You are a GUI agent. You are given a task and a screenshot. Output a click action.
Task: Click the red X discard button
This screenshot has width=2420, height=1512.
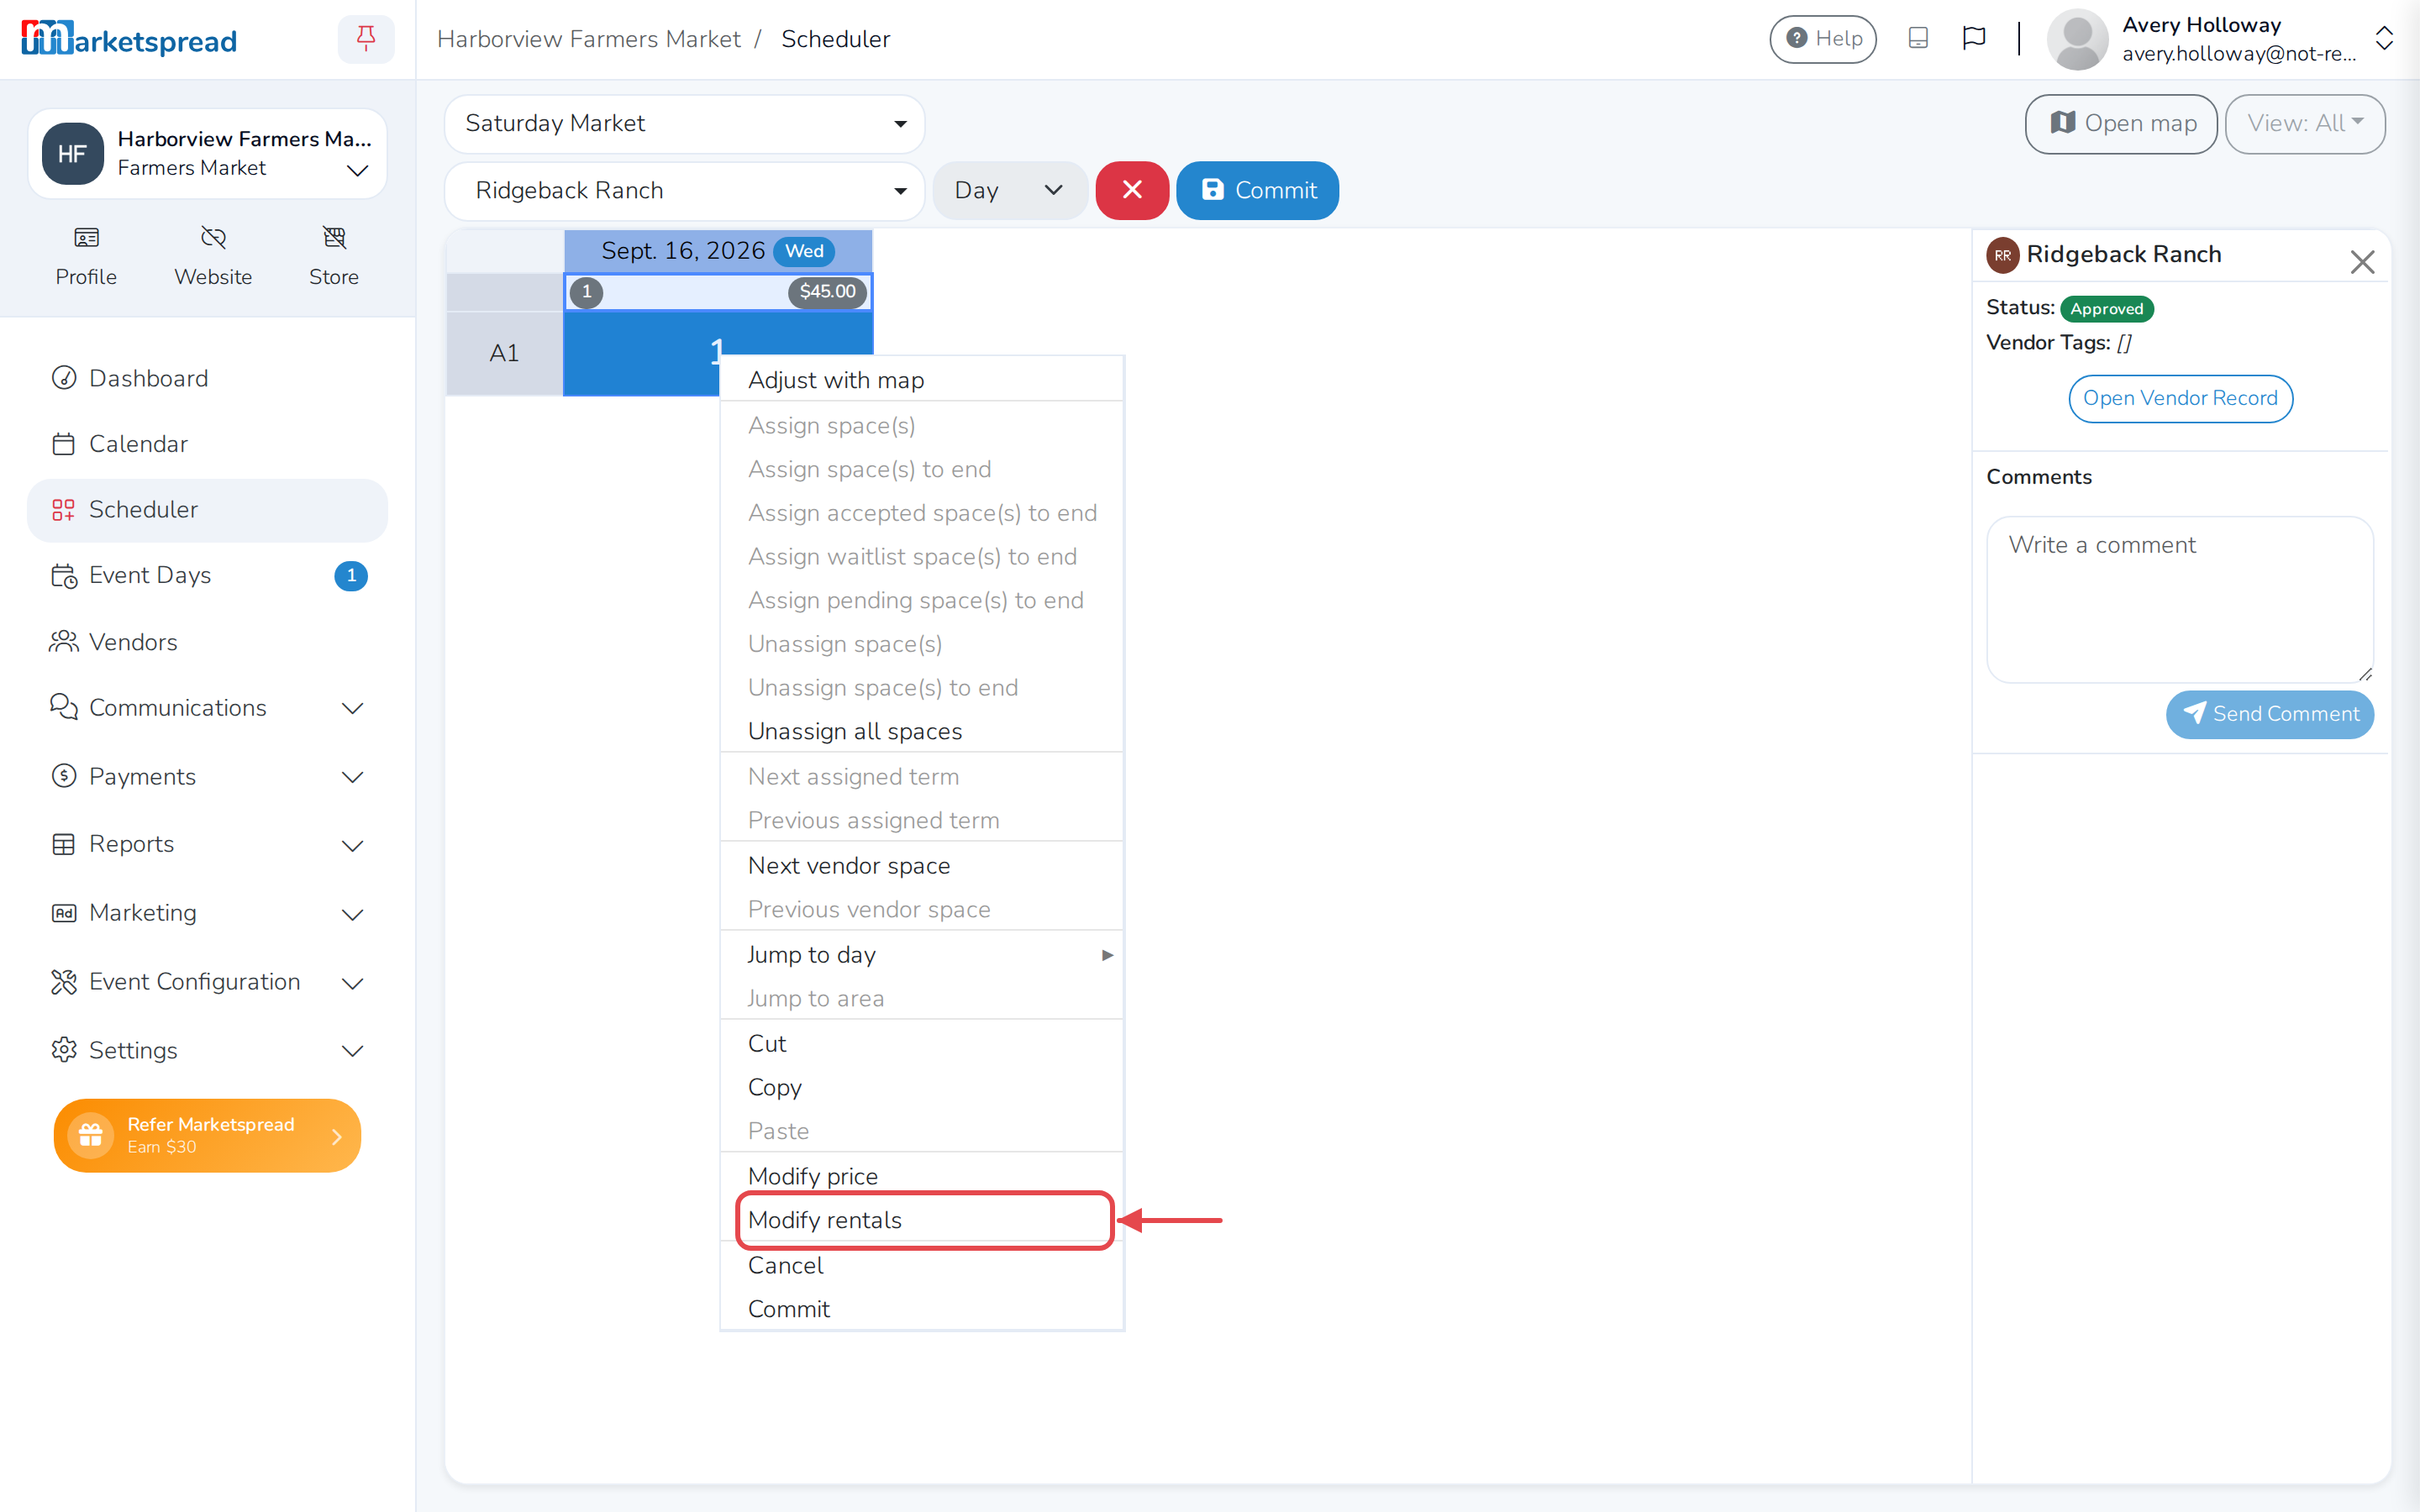tap(1132, 190)
